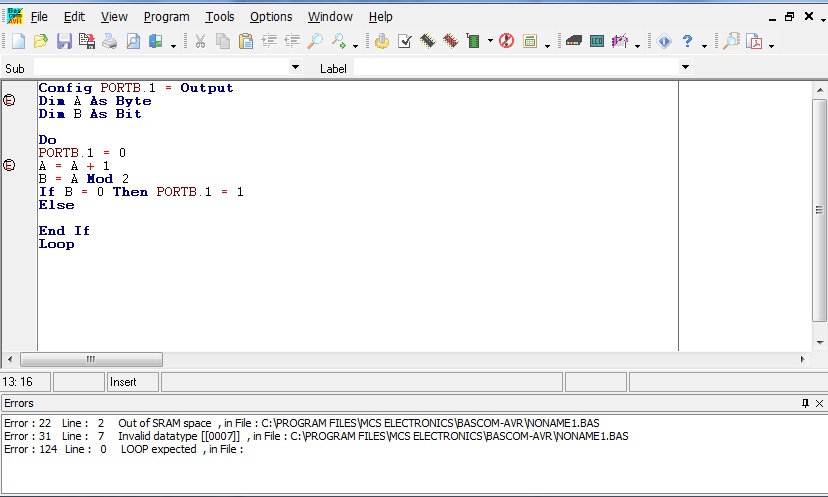Open PDF toolbar overflow arrow after PDF icon
Image resolution: width=828 pixels, height=497 pixels.
tap(771, 46)
